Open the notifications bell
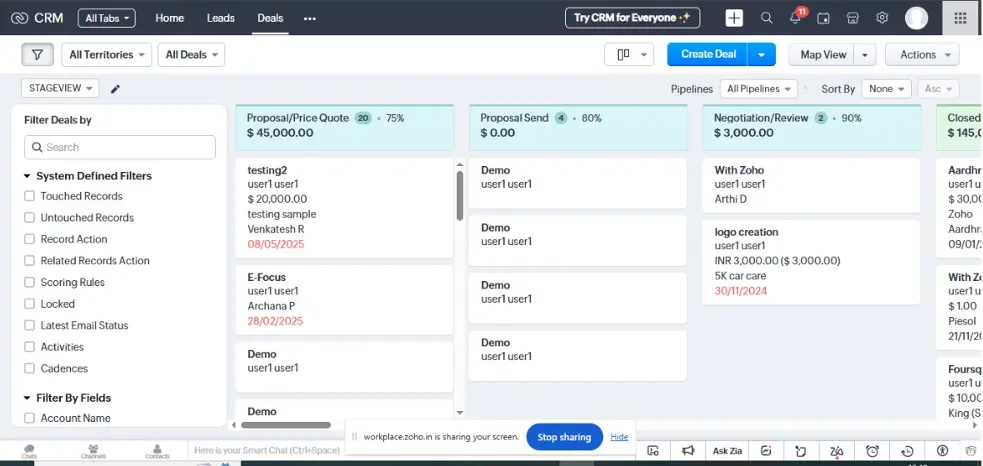 (795, 18)
